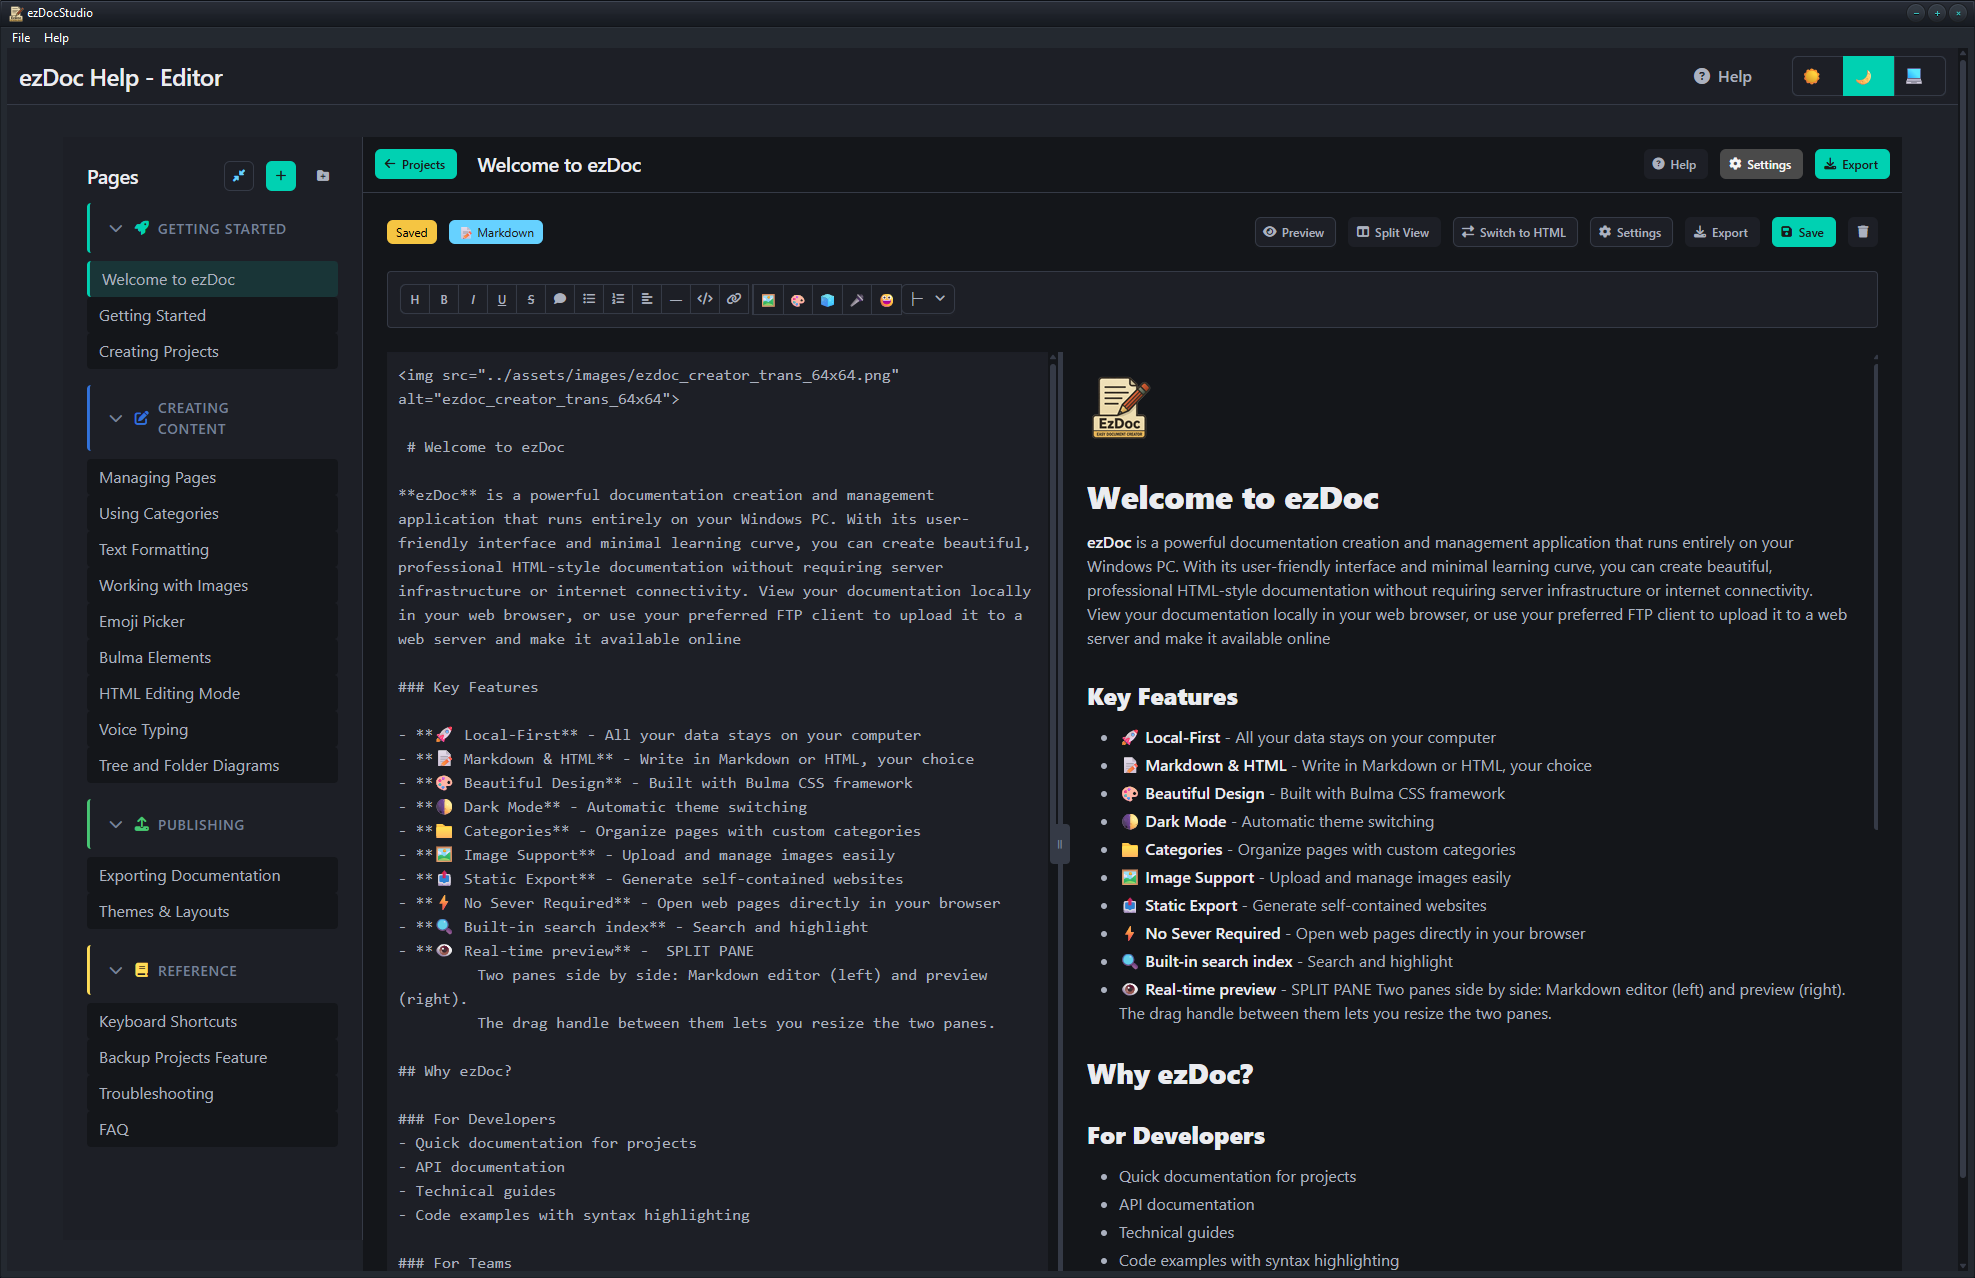Open the table insert dropdown arrow
Viewport: 1975px width, 1278px height.
(940, 299)
